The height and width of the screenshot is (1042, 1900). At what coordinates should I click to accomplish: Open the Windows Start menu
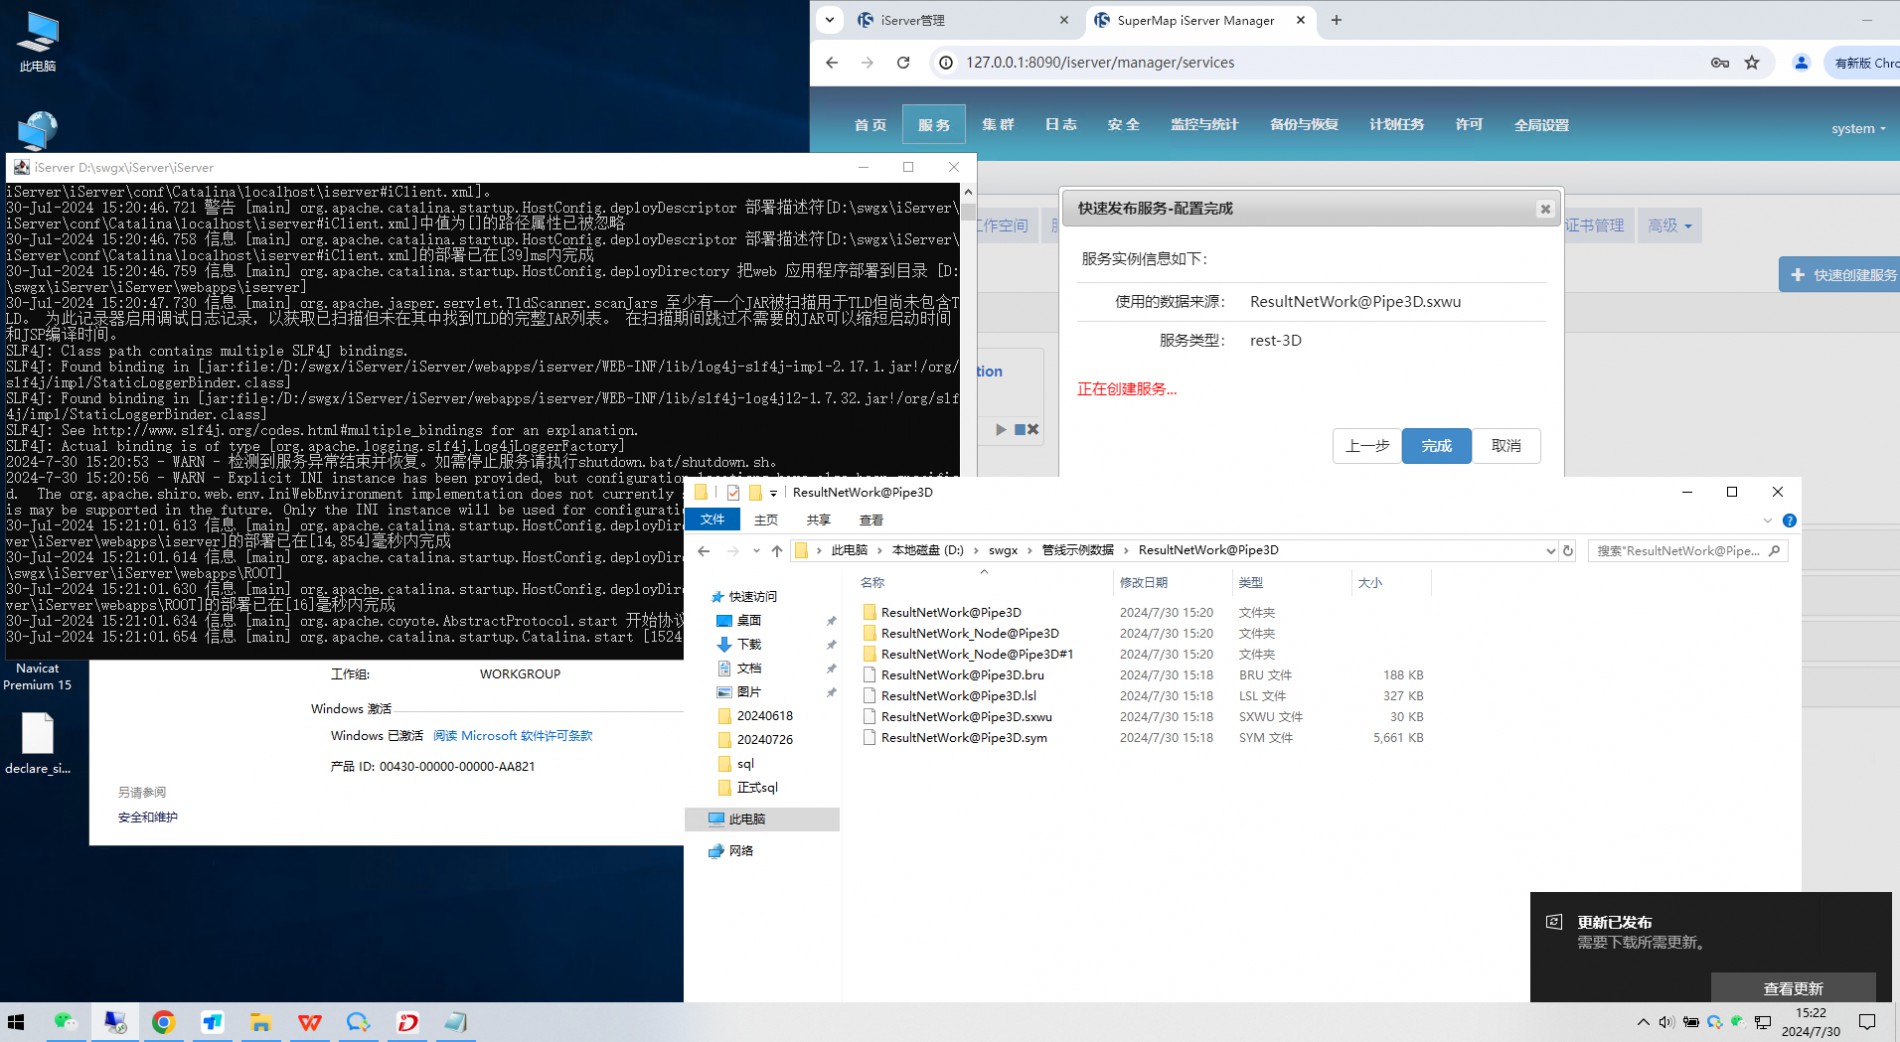(16, 1022)
